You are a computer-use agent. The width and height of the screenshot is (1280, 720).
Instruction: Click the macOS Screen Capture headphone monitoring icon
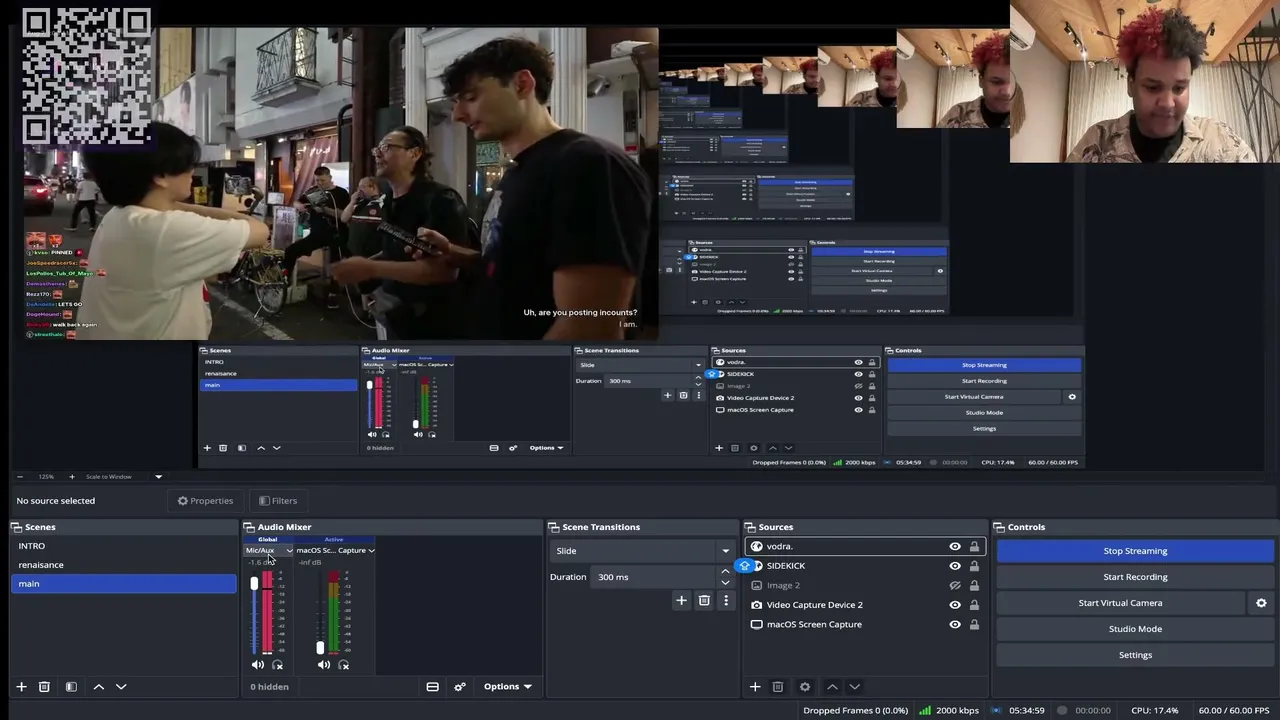point(344,665)
